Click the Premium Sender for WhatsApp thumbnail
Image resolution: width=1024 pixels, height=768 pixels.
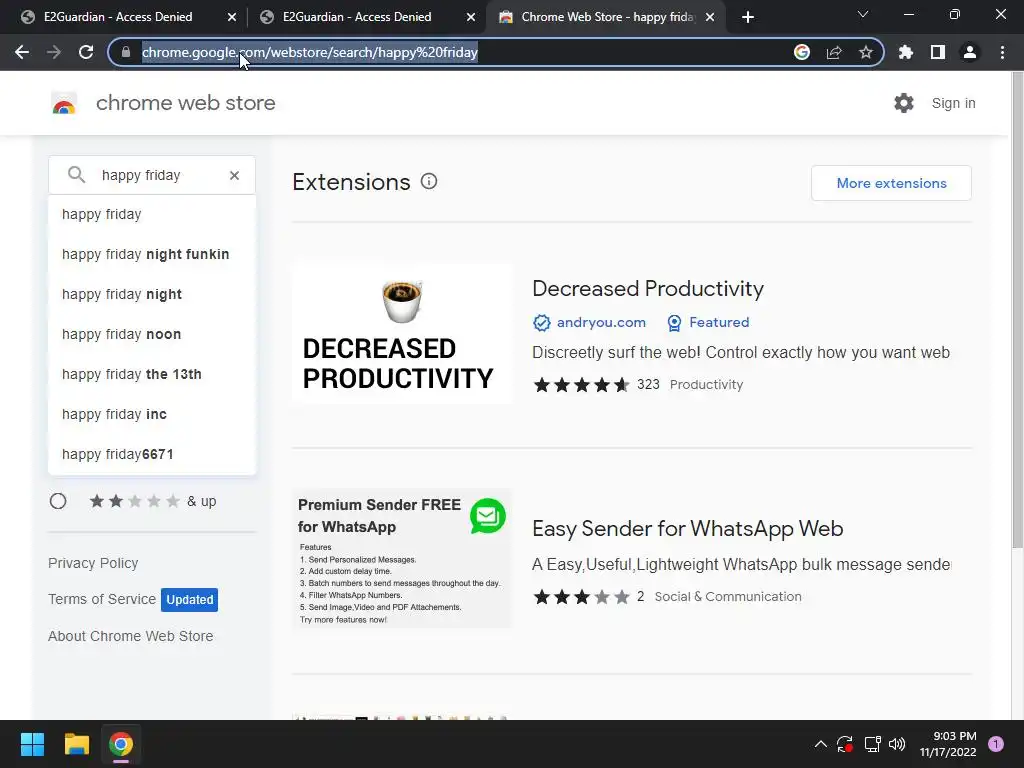coord(402,558)
